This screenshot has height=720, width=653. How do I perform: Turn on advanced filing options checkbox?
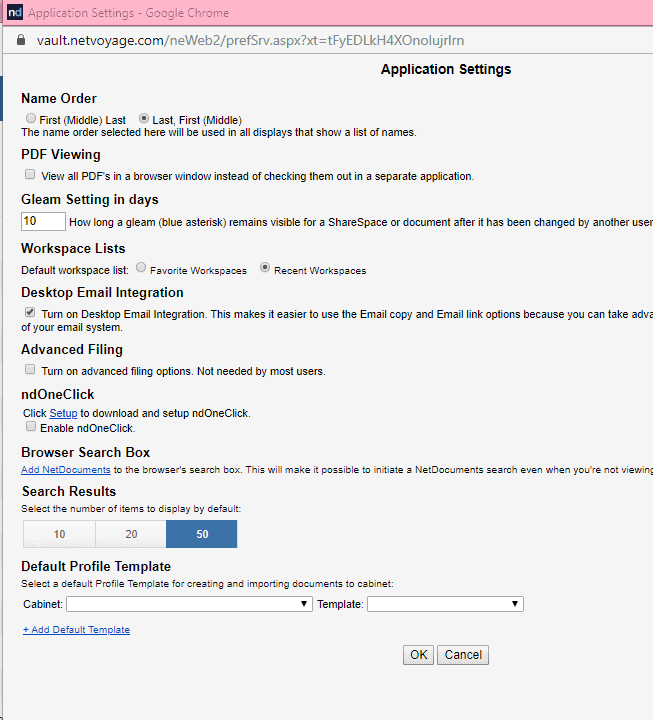tap(30, 369)
